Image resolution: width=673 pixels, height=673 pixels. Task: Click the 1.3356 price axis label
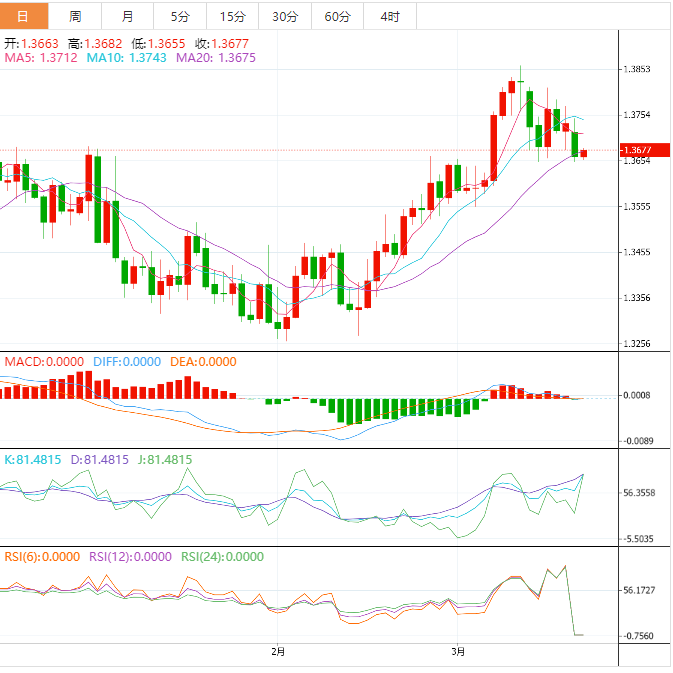click(x=637, y=297)
